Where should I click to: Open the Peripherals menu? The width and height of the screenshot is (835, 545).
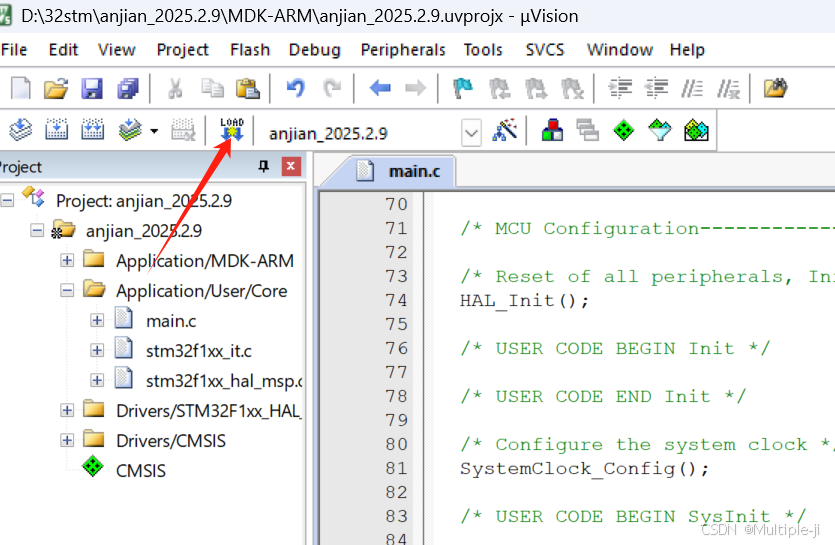coord(403,50)
